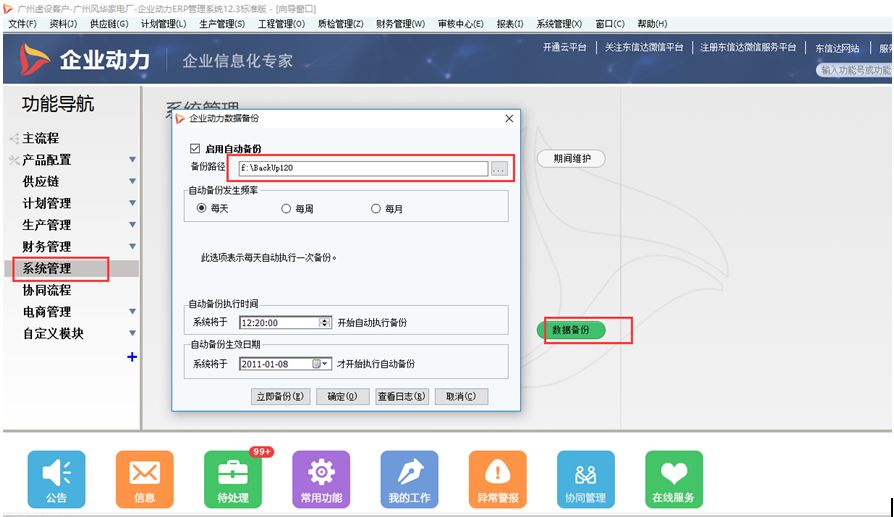Image resolution: width=894 pixels, height=517 pixels.
Task: Select 生产管理 in navigation panel
Action: coord(47,225)
